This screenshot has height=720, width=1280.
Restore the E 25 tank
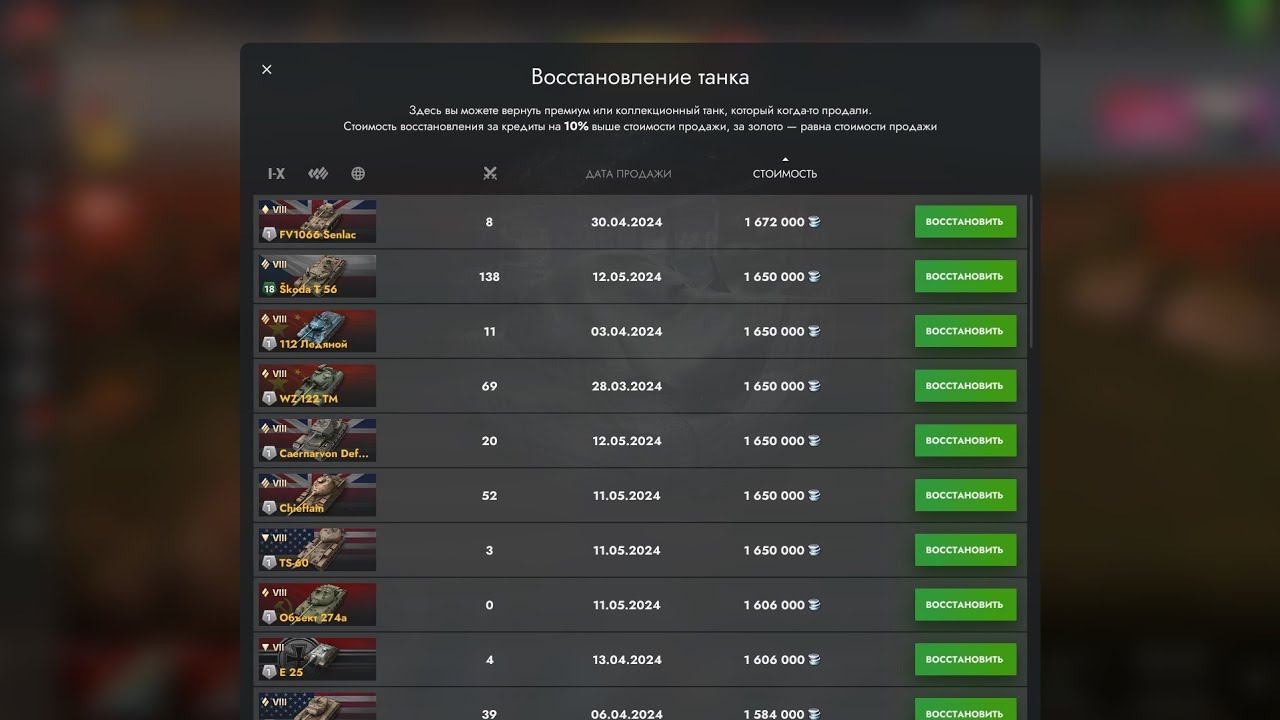click(x=965, y=659)
